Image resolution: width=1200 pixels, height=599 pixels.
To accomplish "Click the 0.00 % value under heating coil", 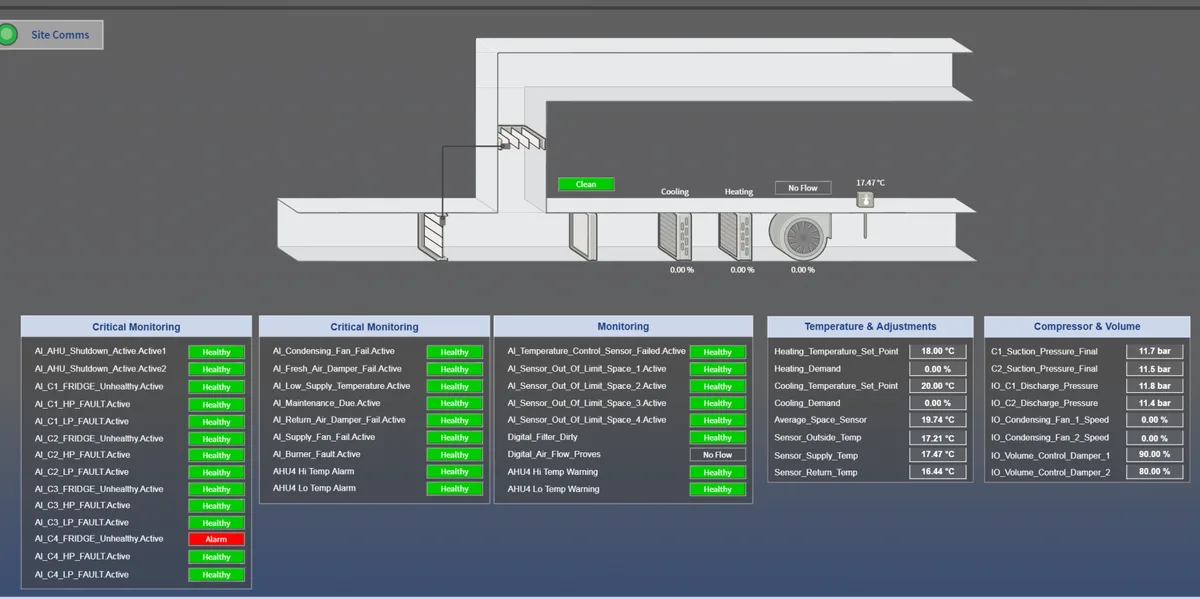I will [x=742, y=270].
